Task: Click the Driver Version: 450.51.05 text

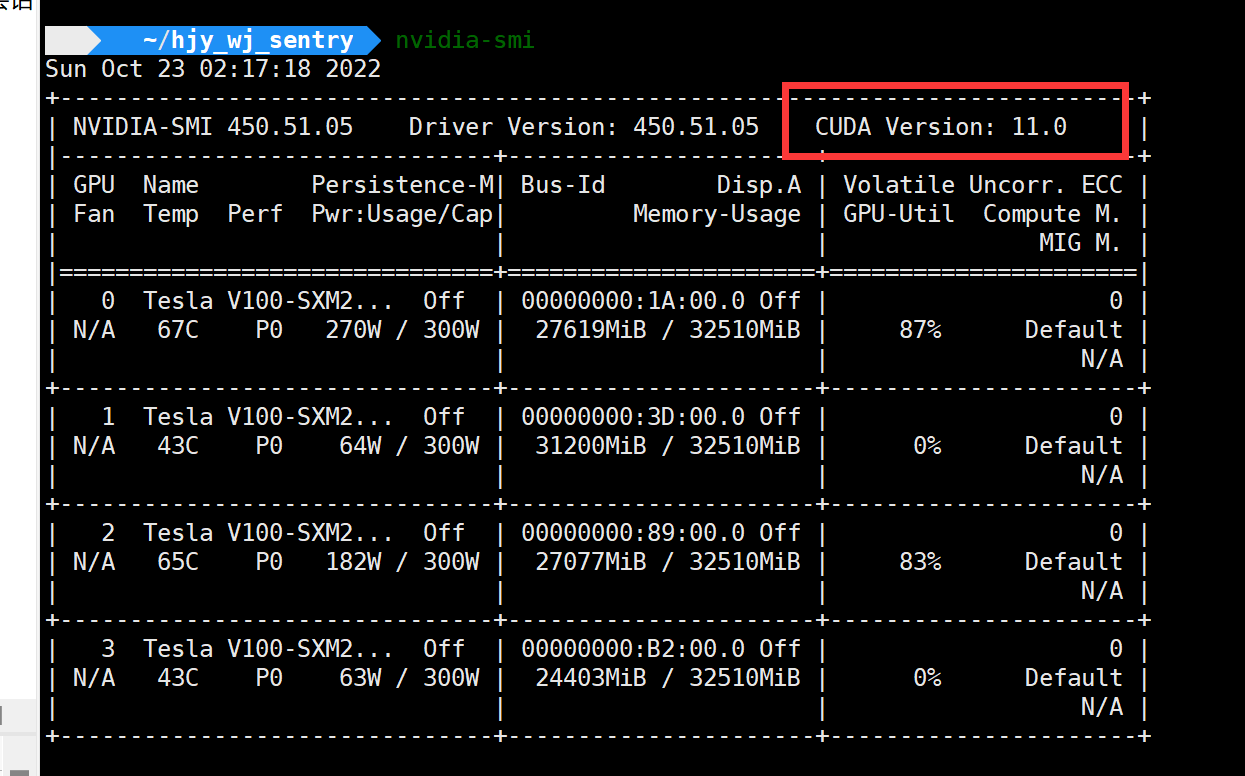Action: pyautogui.click(x=583, y=127)
